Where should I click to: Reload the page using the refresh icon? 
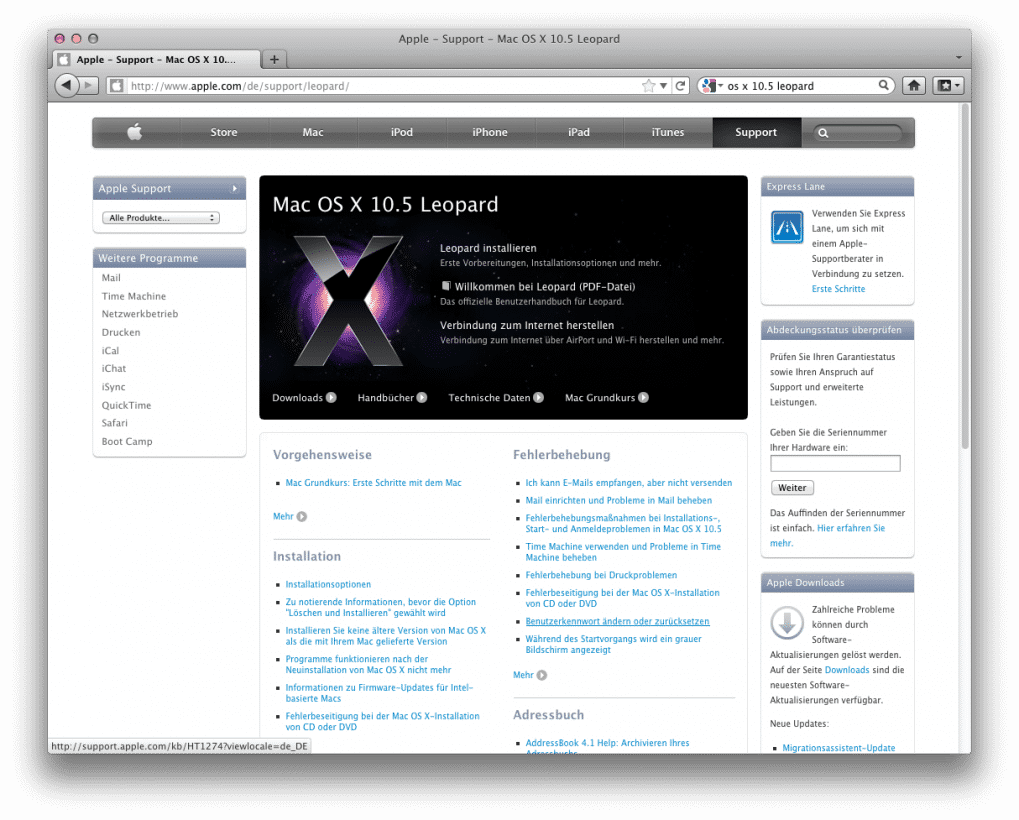pos(680,86)
